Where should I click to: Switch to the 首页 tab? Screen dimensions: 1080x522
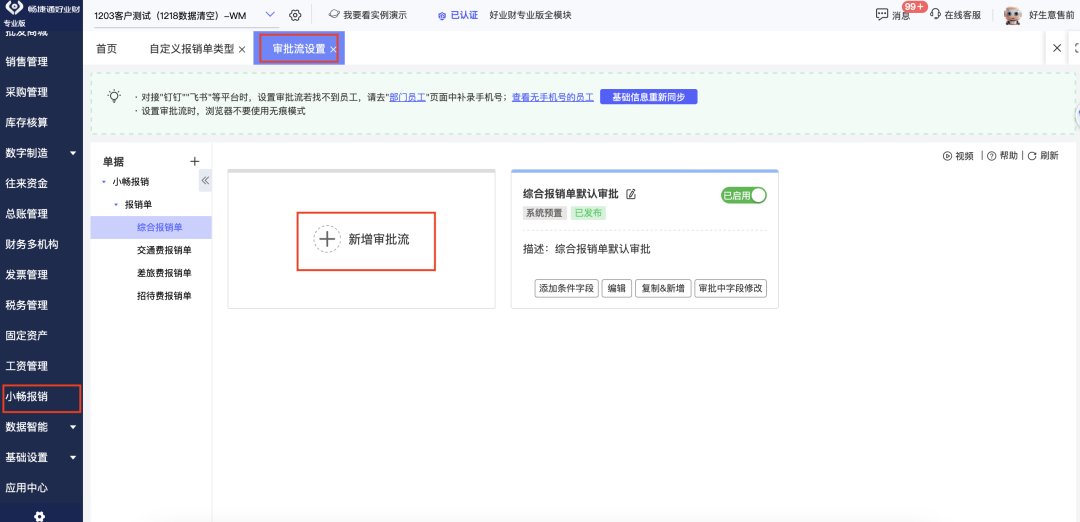[106, 49]
